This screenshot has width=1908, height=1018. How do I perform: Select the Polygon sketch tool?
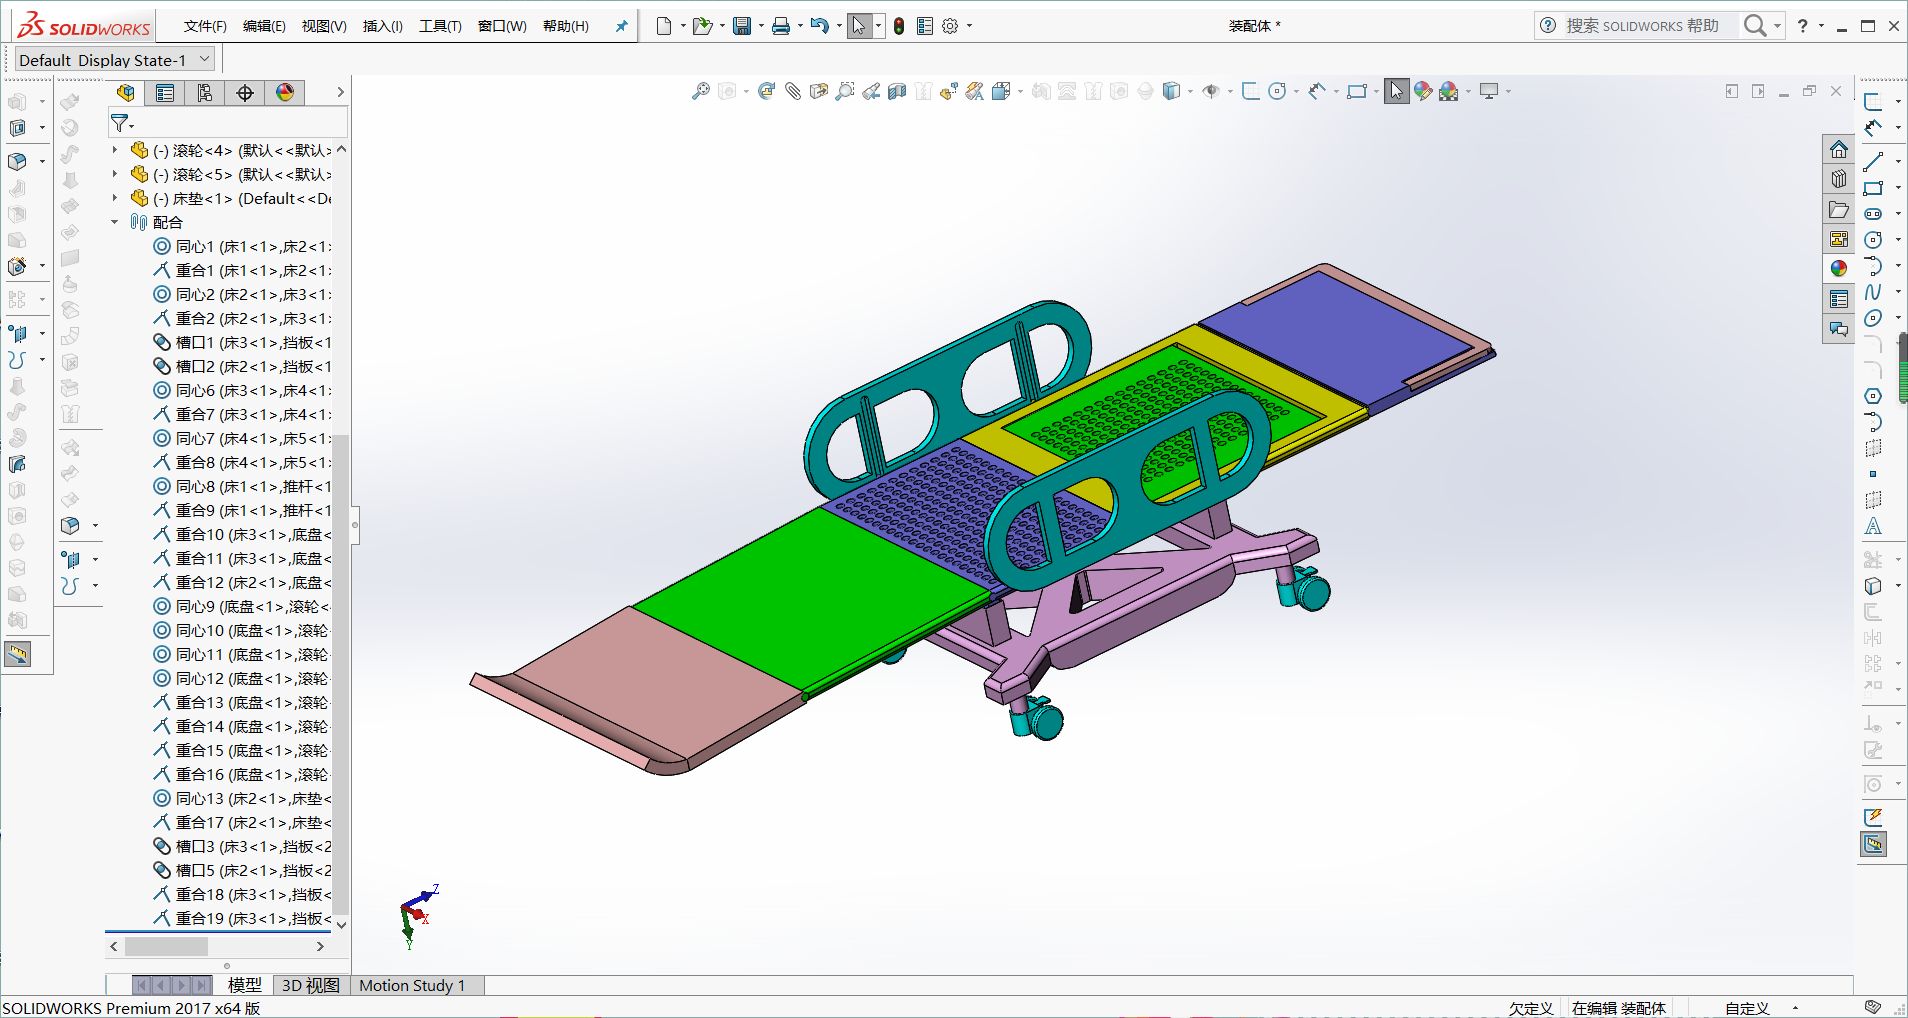click(x=1873, y=395)
